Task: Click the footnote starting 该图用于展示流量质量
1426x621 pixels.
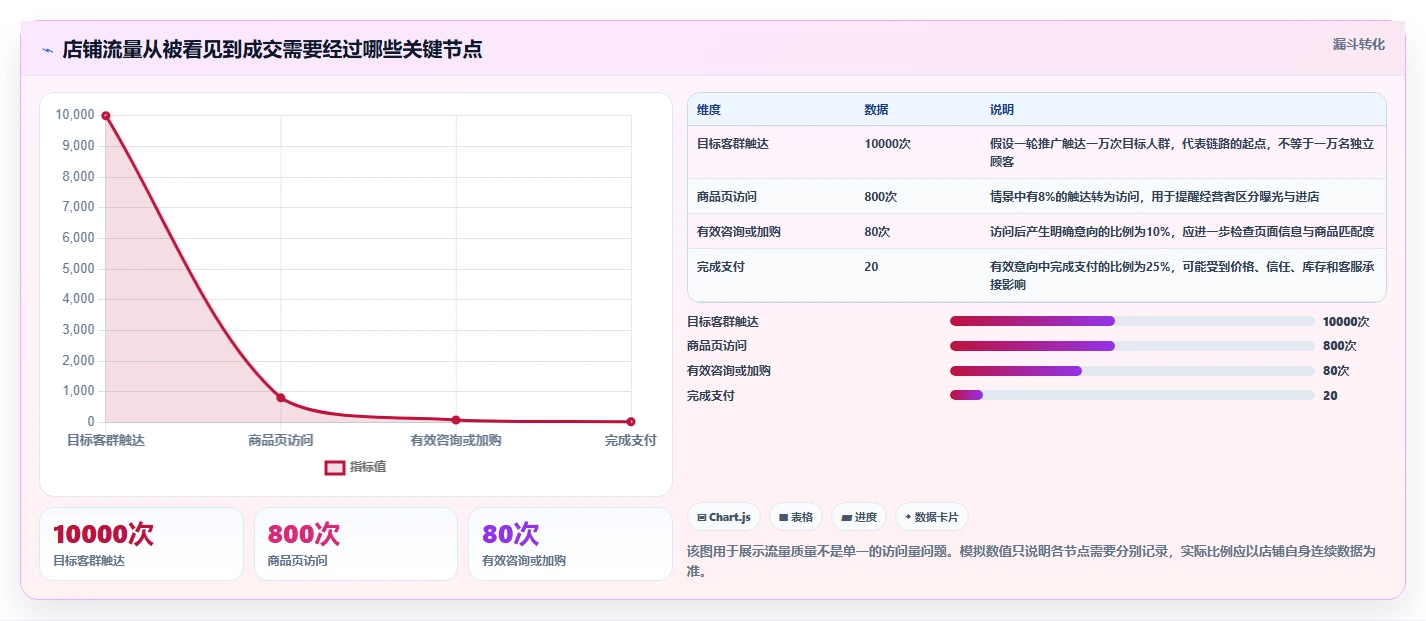Action: [x=1031, y=561]
